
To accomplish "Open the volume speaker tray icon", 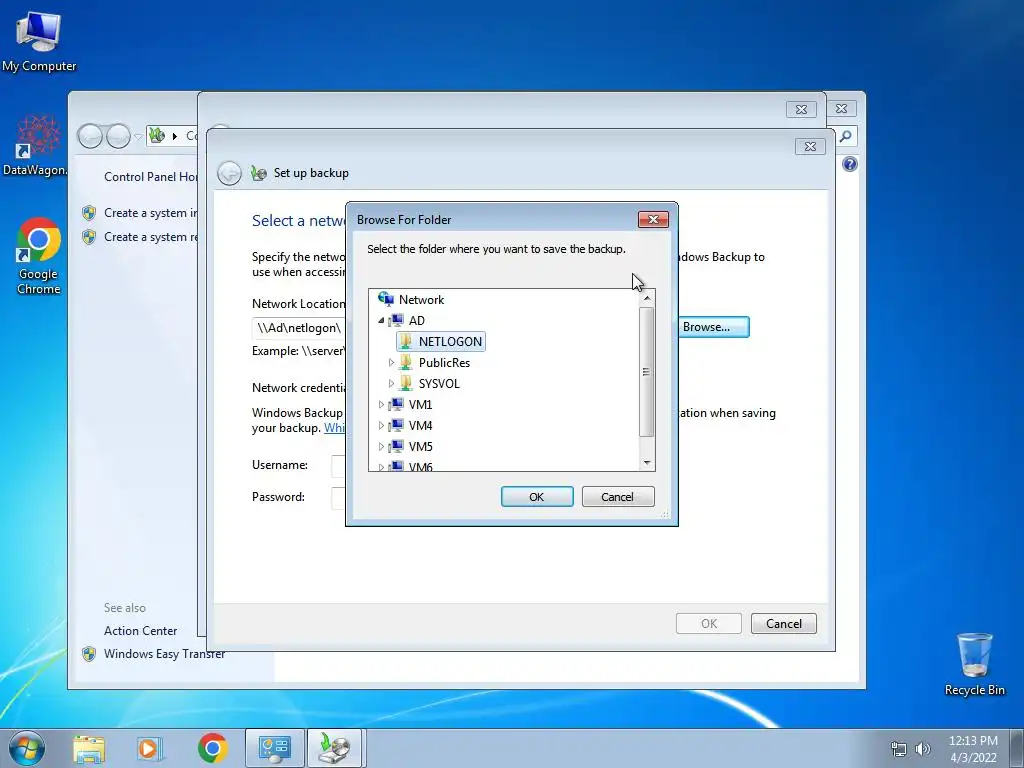I will [922, 749].
